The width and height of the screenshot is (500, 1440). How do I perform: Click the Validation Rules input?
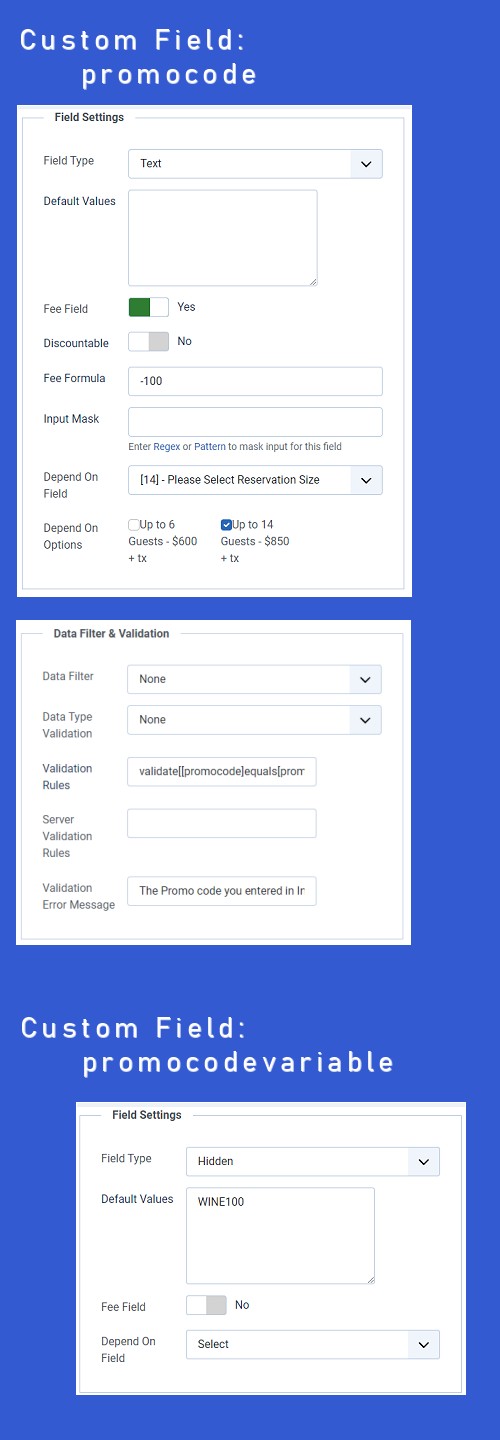[222, 773]
